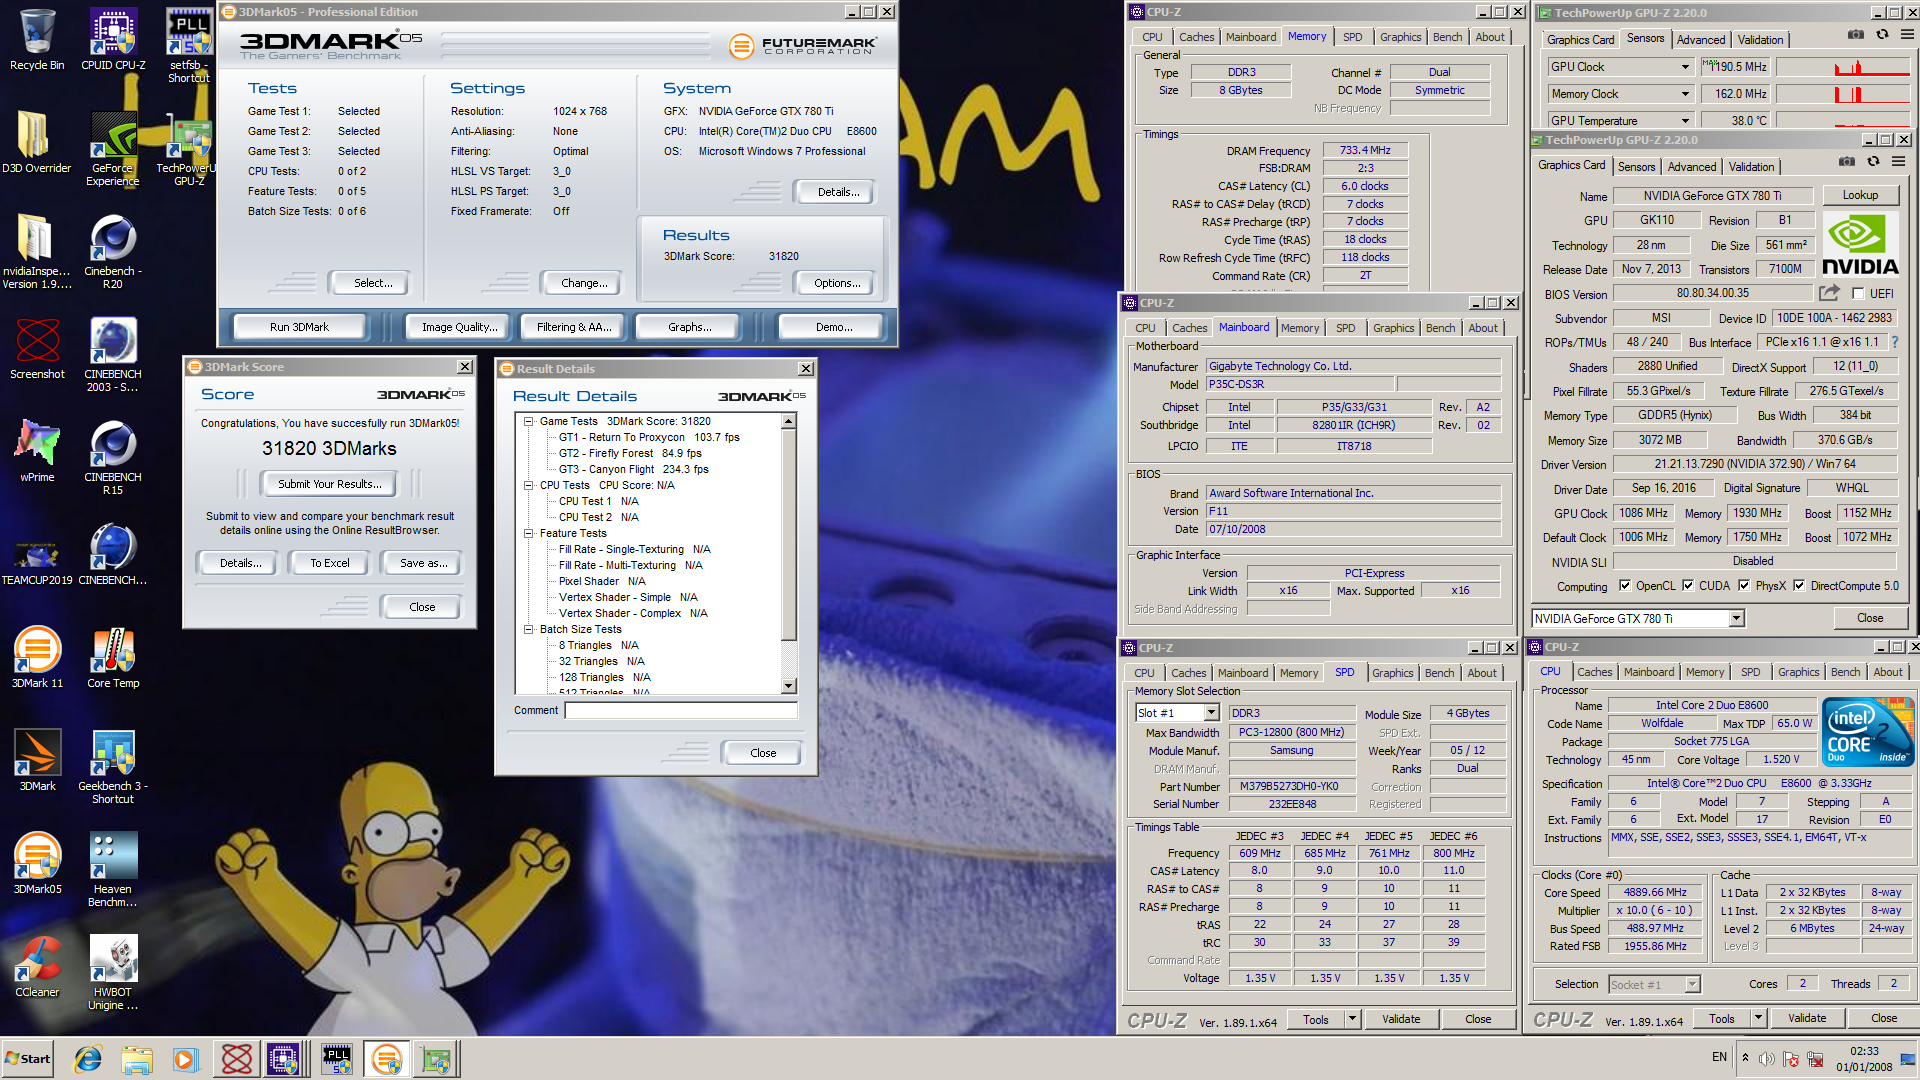This screenshot has height=1080, width=1920.
Task: Toggle the DirectCompute 5.0 checkbox
Action: (1799, 586)
